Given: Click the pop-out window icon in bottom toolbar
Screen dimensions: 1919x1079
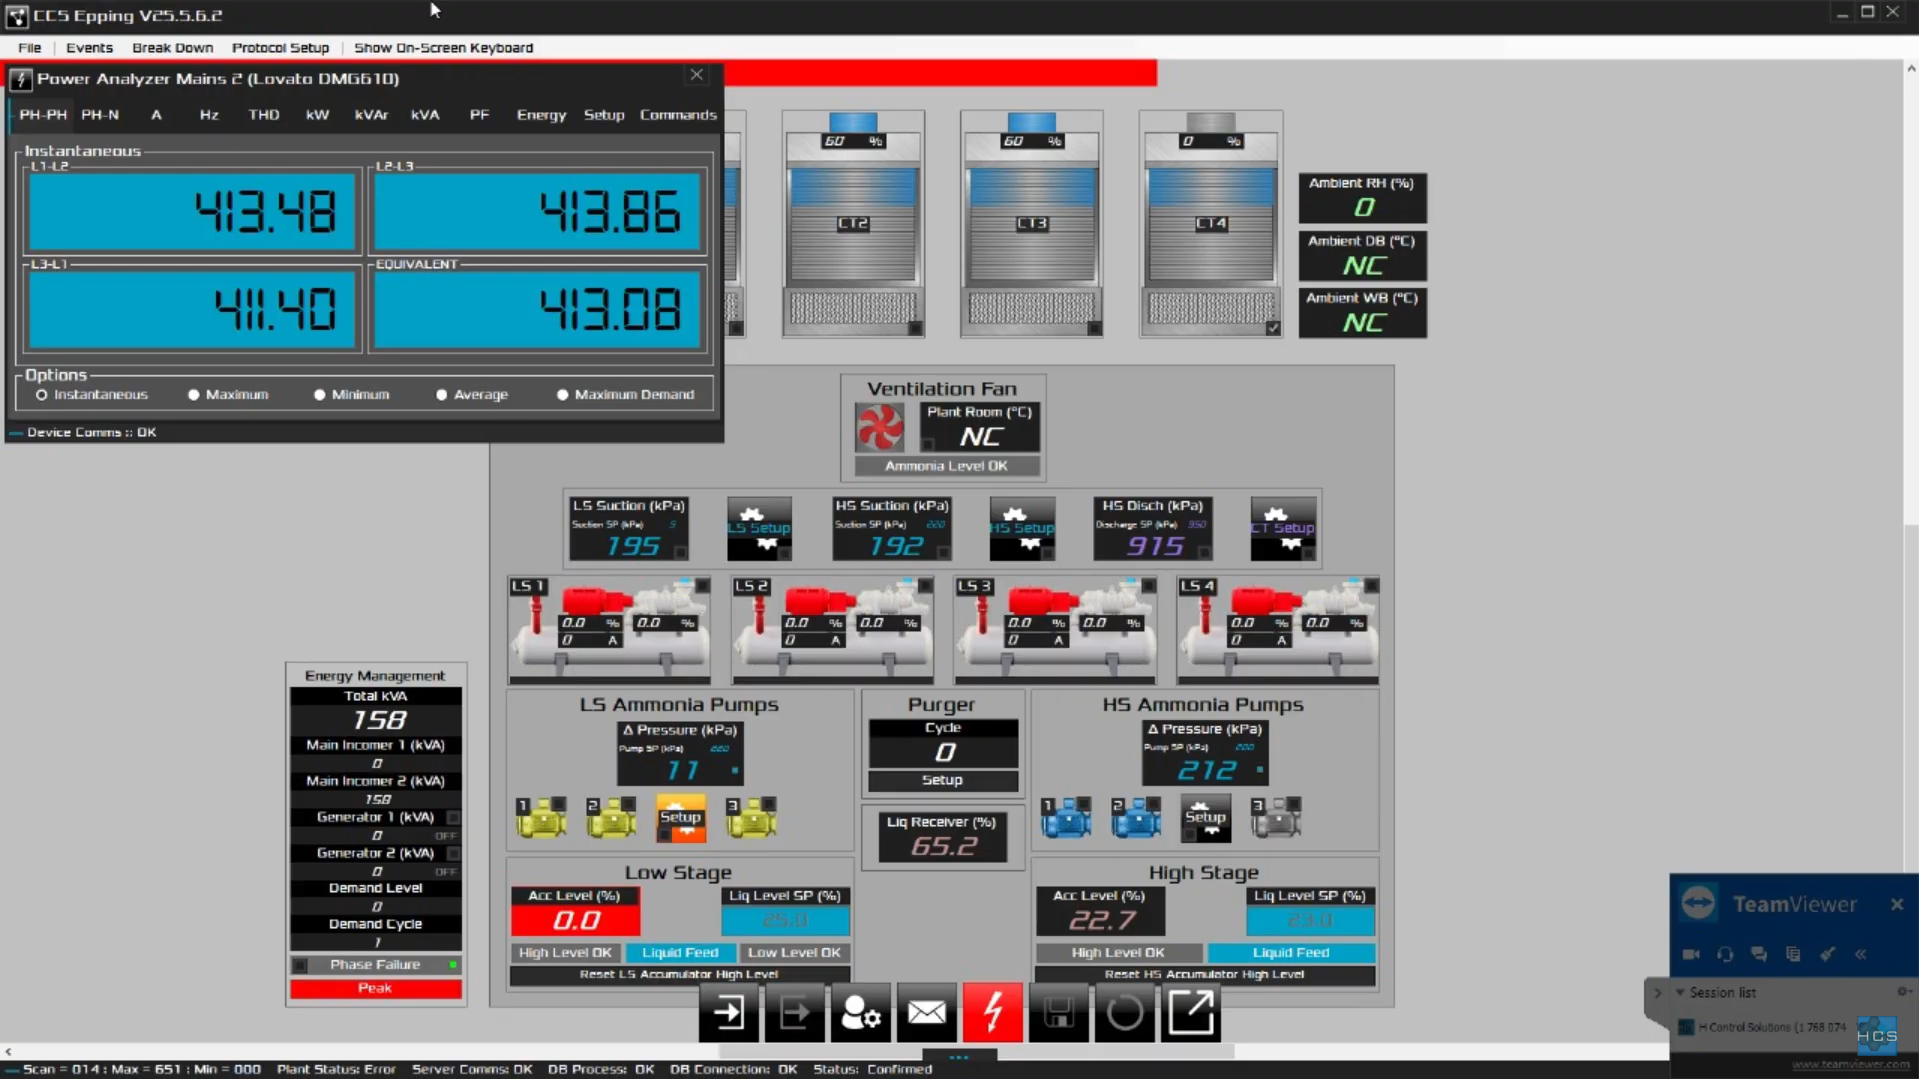Looking at the screenshot, I should 1190,1013.
